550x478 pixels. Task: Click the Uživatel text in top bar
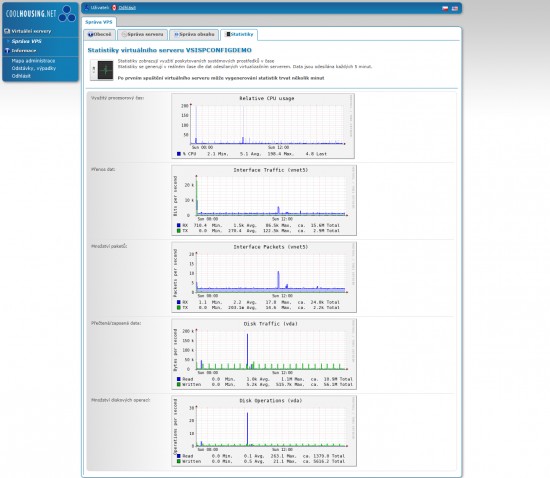pyautogui.click(x=100, y=8)
